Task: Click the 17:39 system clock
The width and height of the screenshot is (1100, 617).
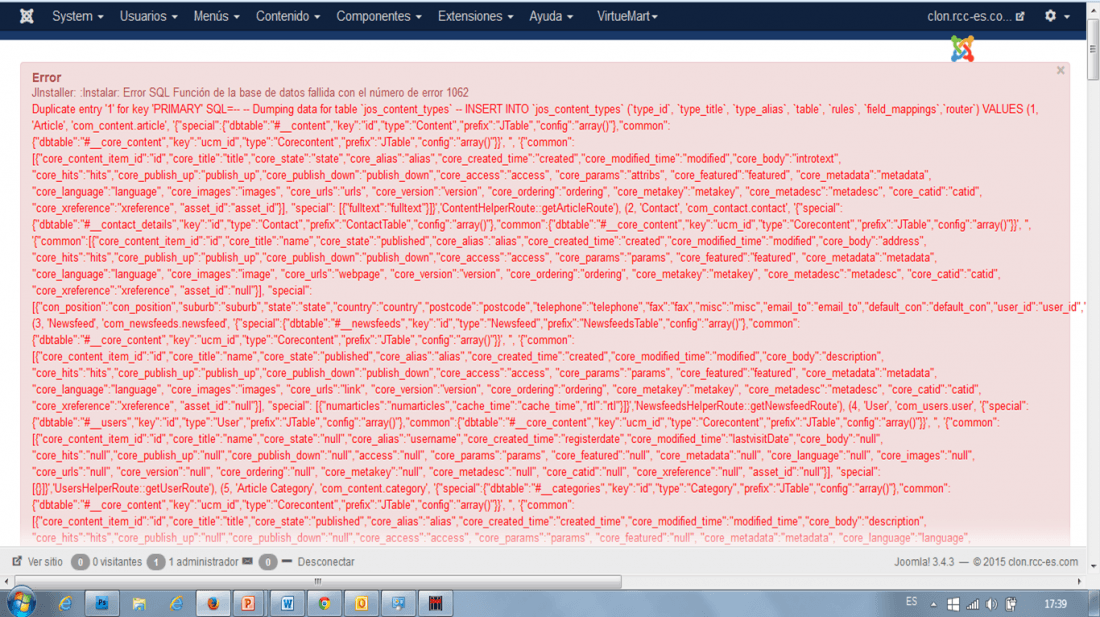Action: tap(1055, 604)
